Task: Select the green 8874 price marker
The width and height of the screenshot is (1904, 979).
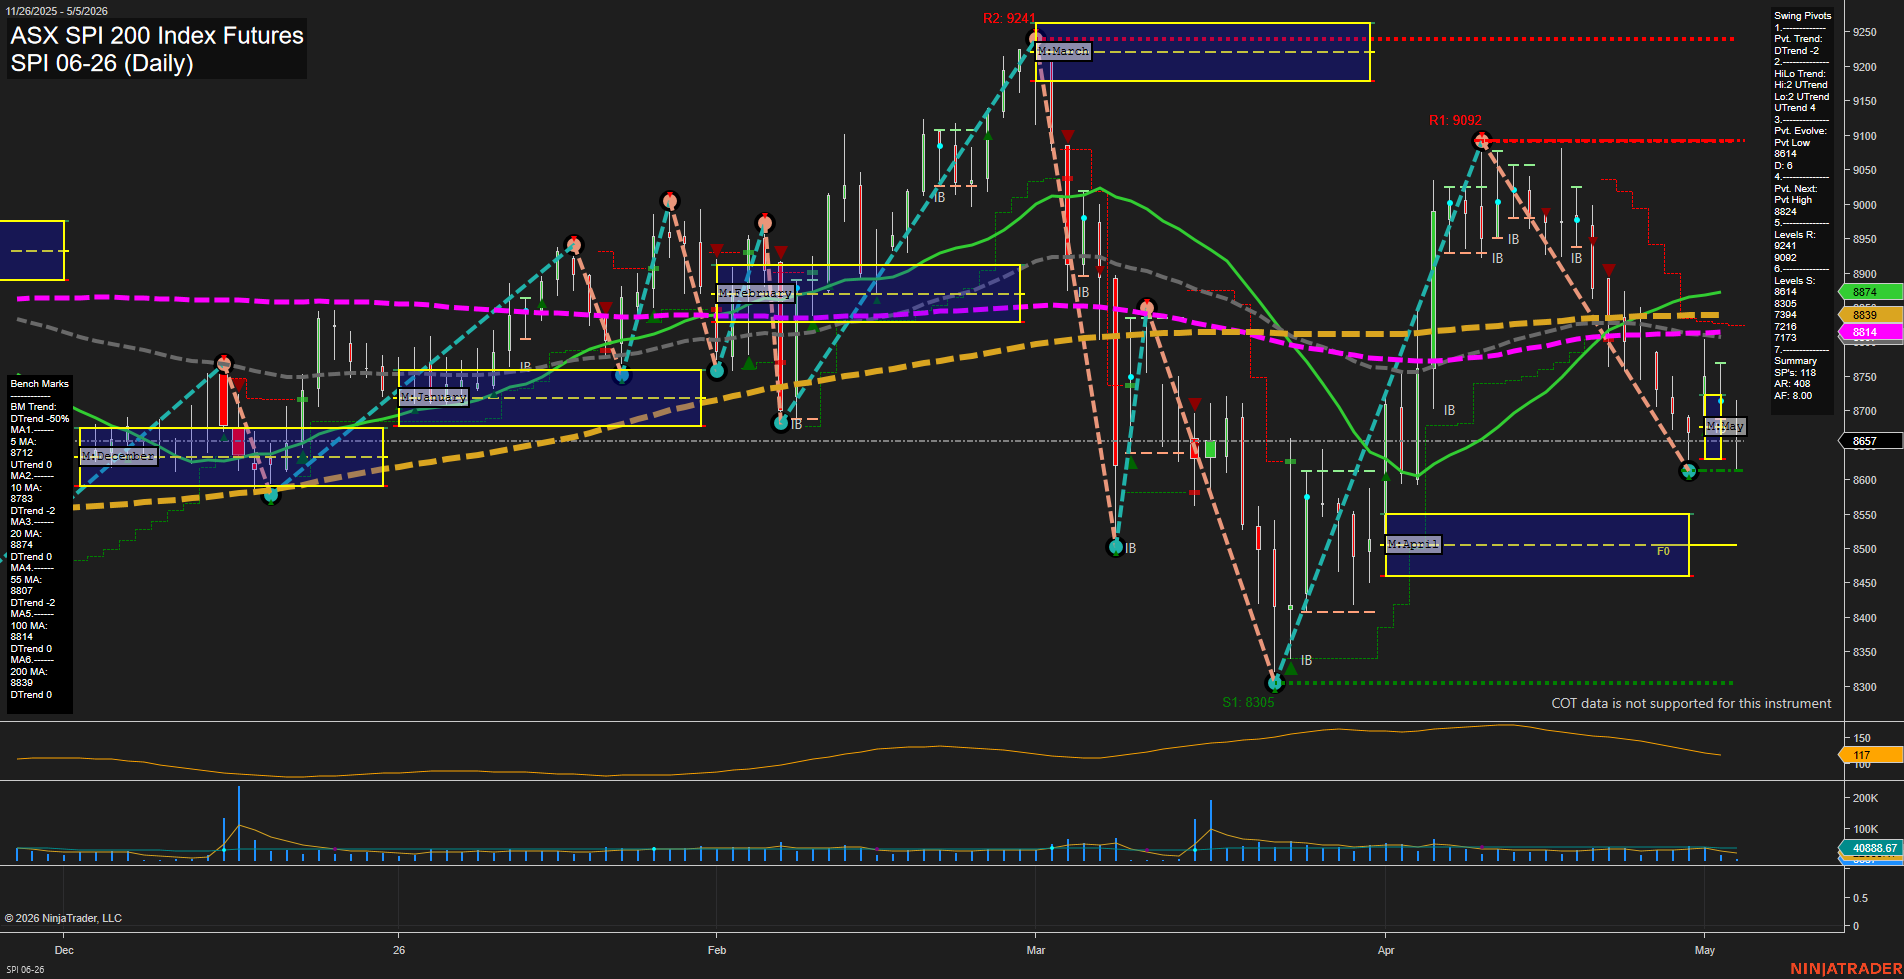Action: tap(1870, 292)
